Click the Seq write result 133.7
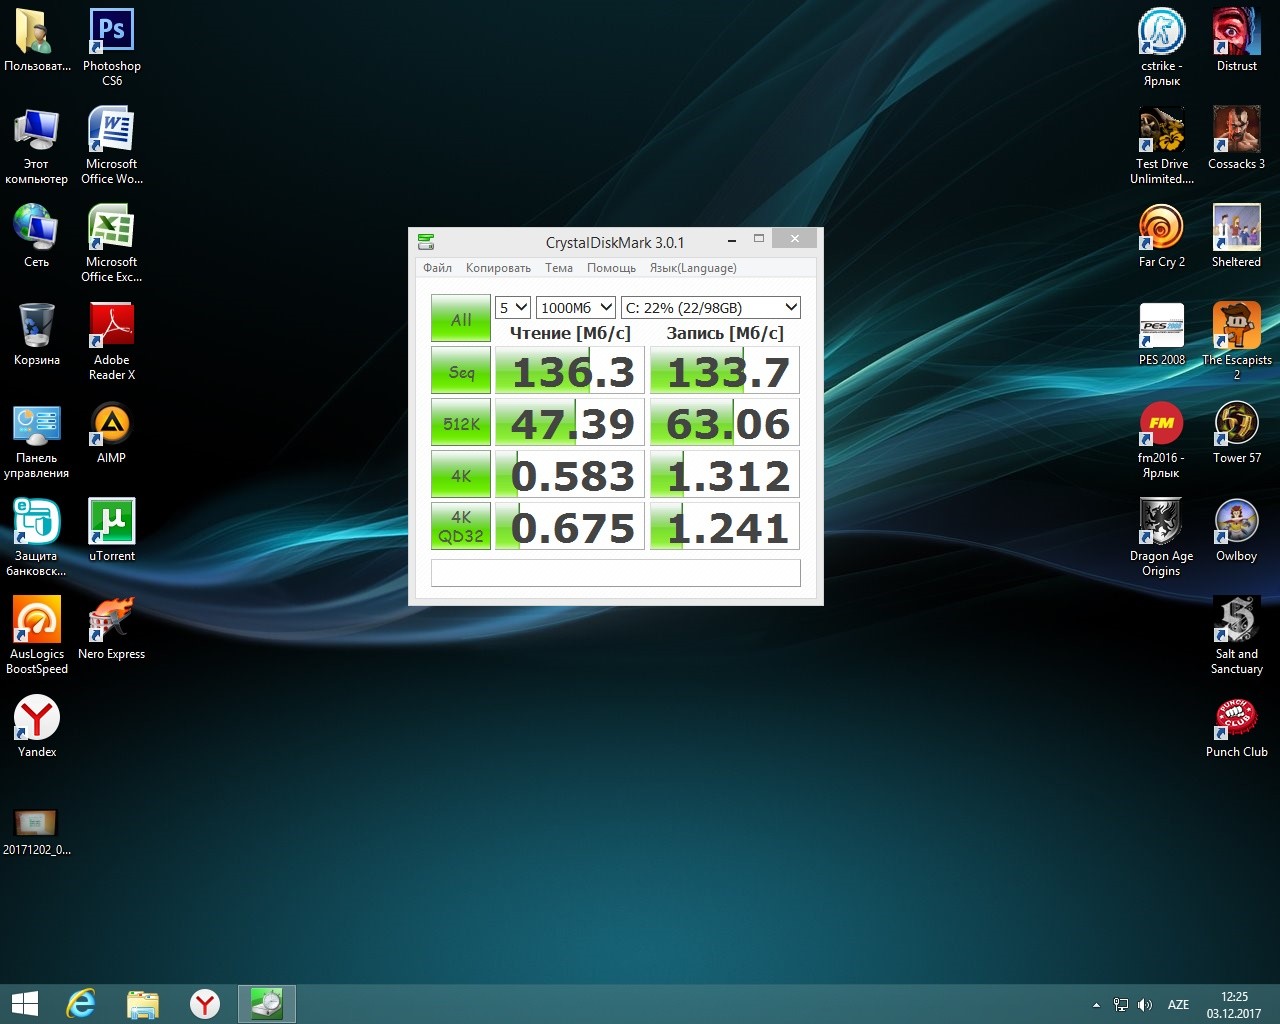This screenshot has height=1024, width=1280. [x=725, y=371]
